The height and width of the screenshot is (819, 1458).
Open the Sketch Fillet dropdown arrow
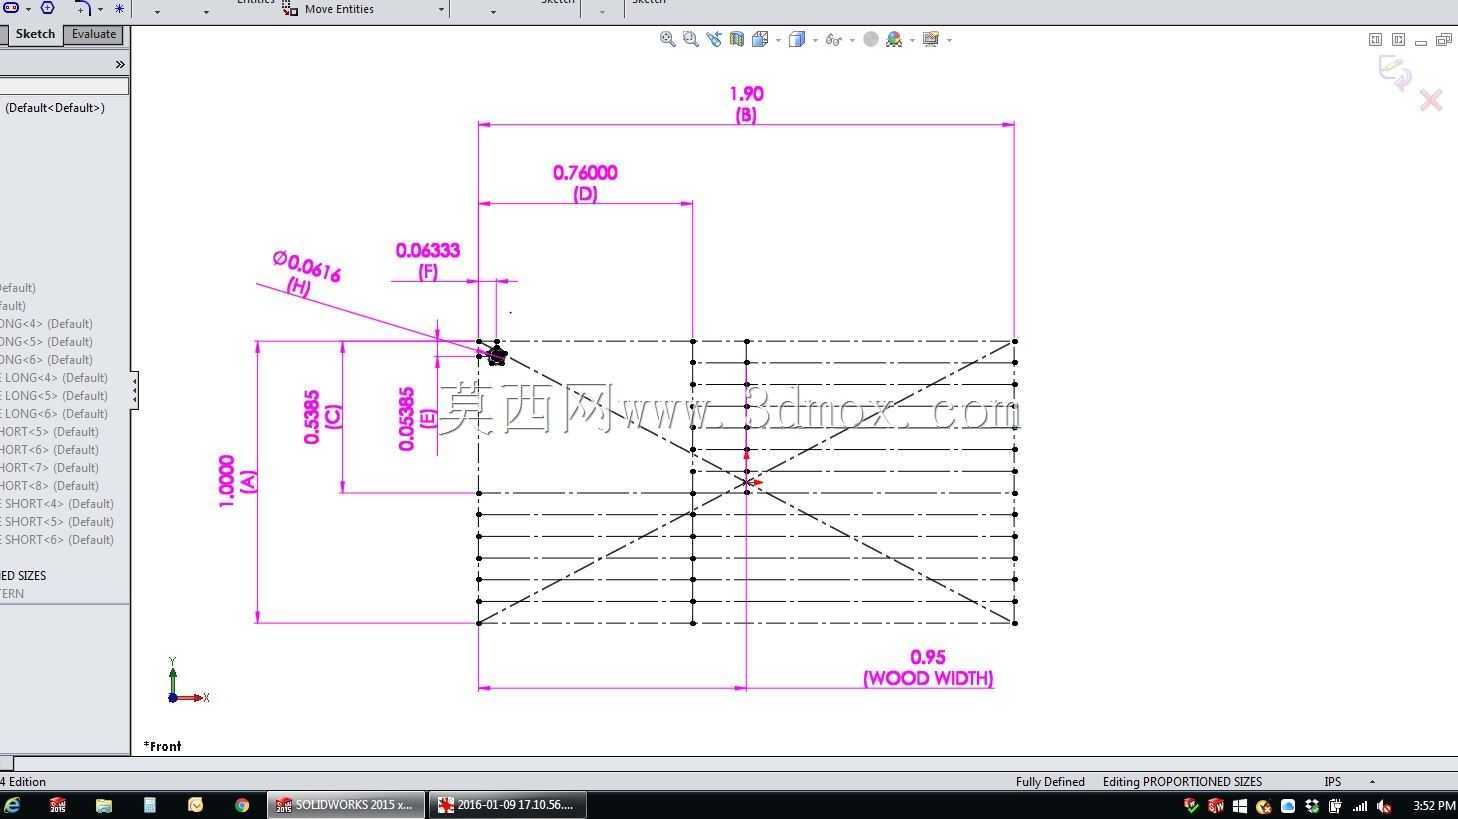pos(100,9)
